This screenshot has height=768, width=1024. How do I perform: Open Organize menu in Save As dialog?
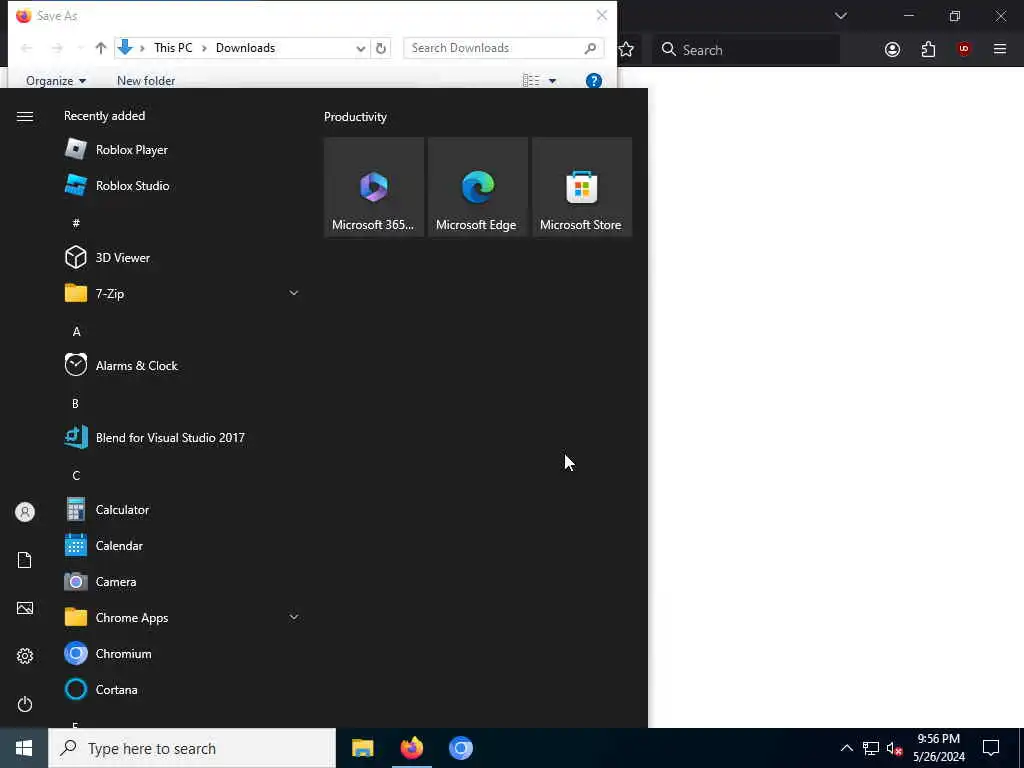pos(56,81)
